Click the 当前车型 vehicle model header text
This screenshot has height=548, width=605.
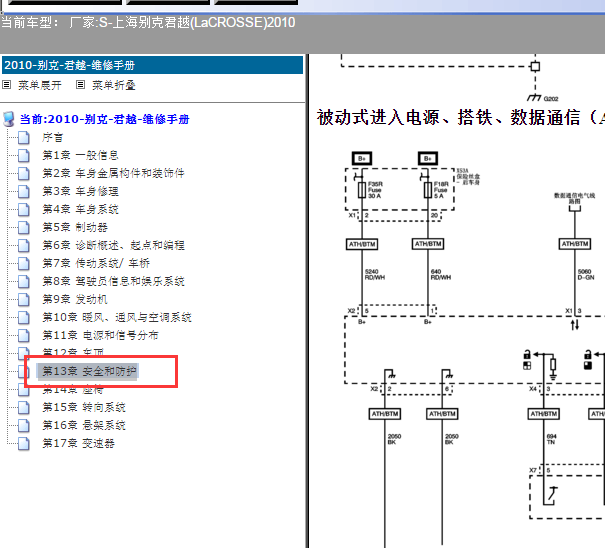[148, 22]
